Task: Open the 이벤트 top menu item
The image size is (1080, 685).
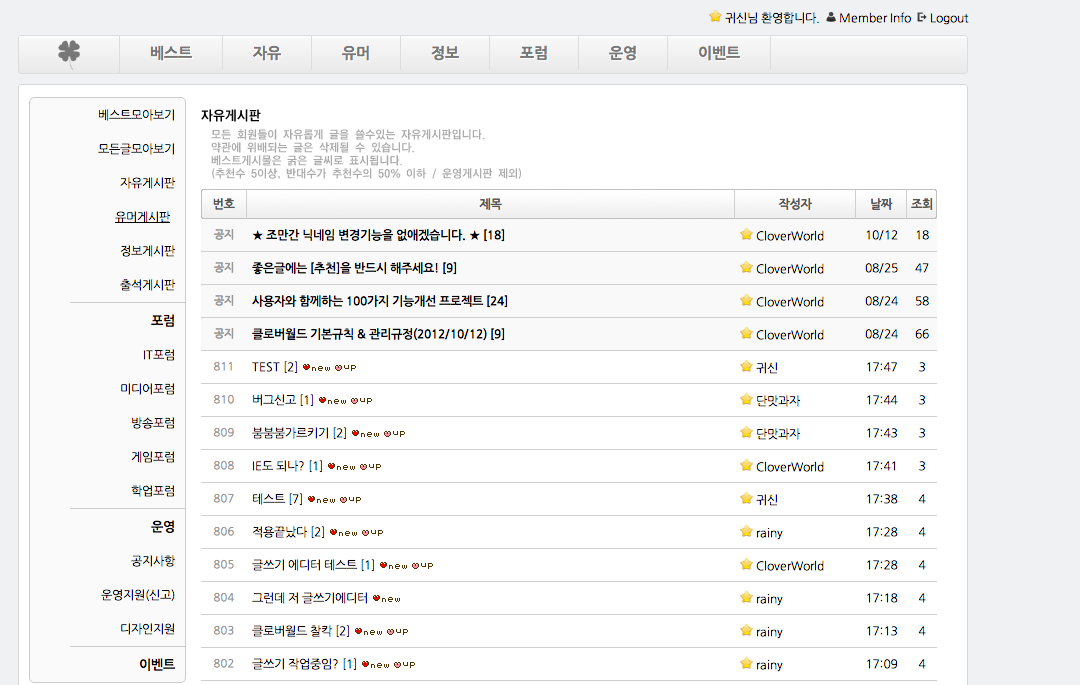Action: click(x=718, y=54)
